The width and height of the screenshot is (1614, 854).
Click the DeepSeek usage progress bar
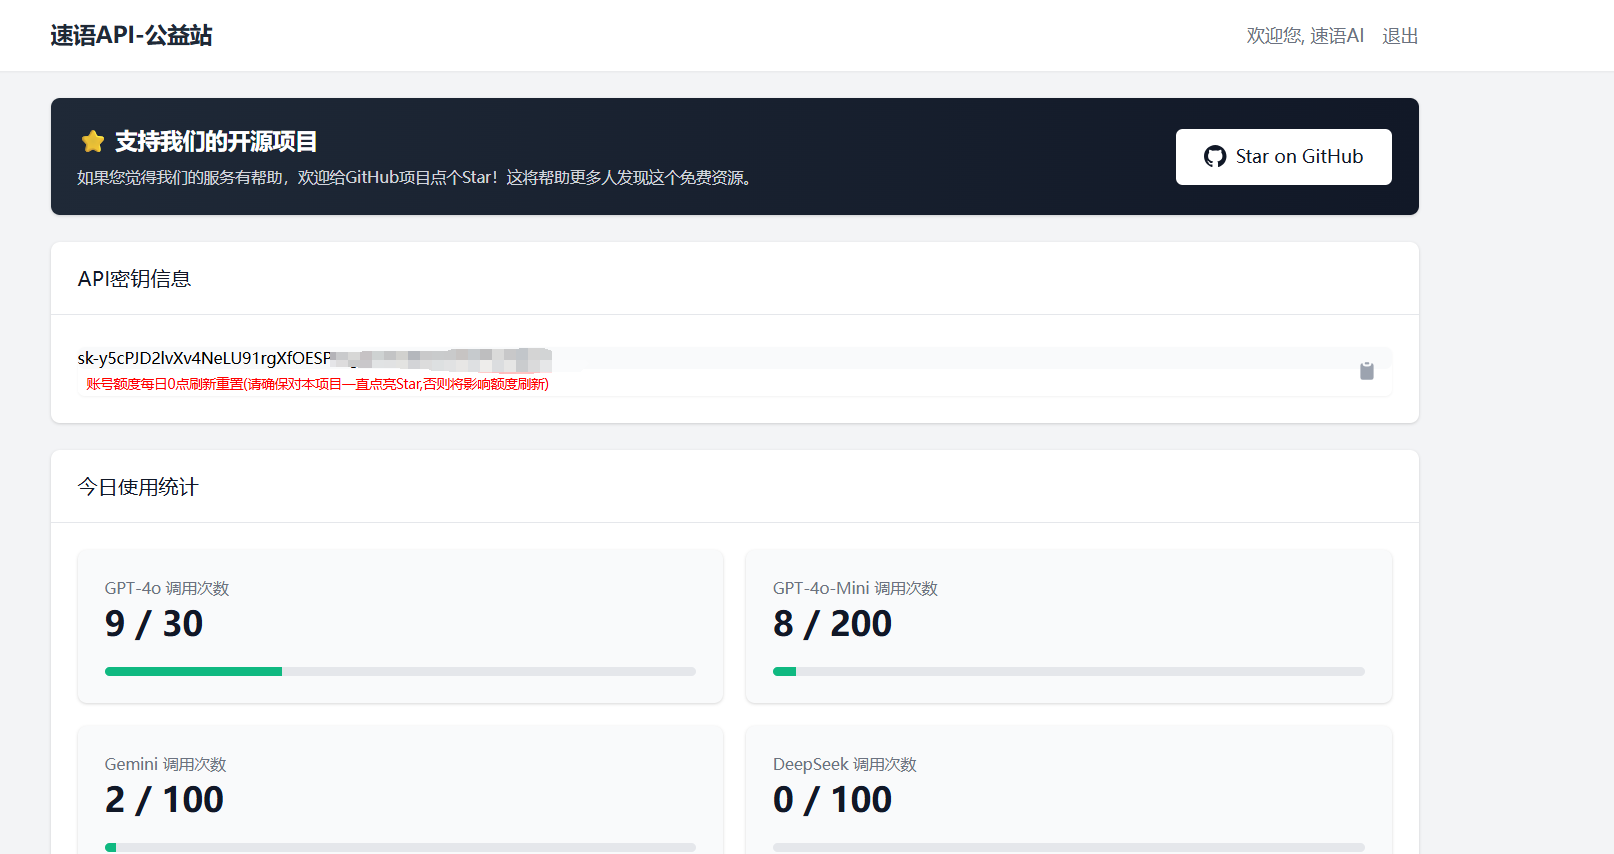(1068, 847)
